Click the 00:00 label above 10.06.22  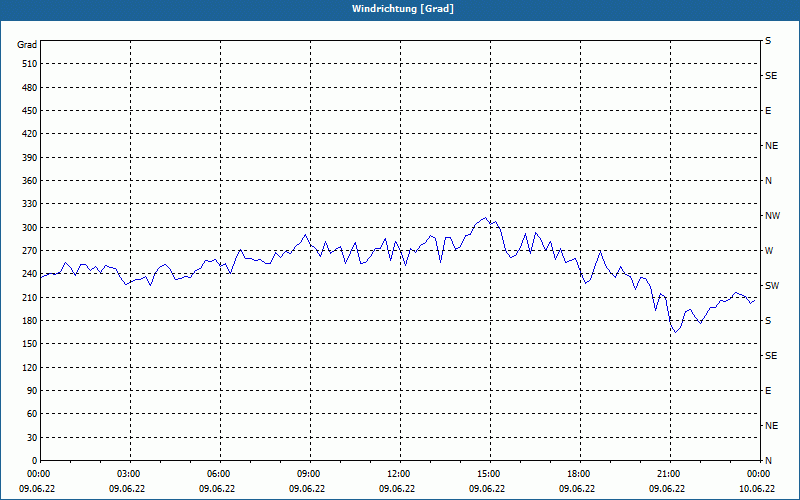tap(761, 474)
